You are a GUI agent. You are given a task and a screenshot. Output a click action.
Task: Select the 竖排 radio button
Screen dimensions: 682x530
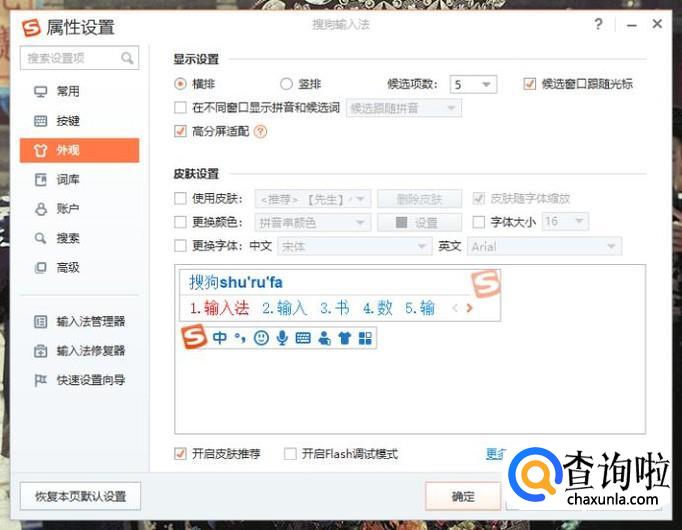[x=286, y=84]
